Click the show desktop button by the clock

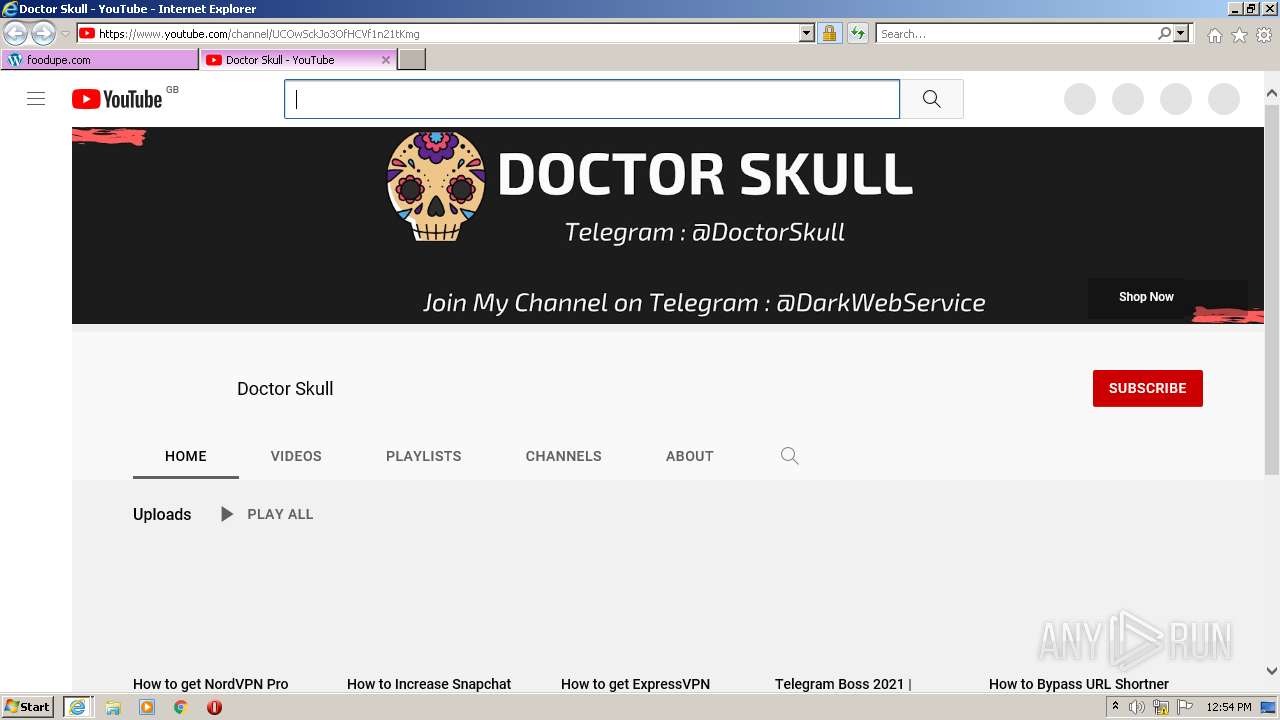(1269, 707)
